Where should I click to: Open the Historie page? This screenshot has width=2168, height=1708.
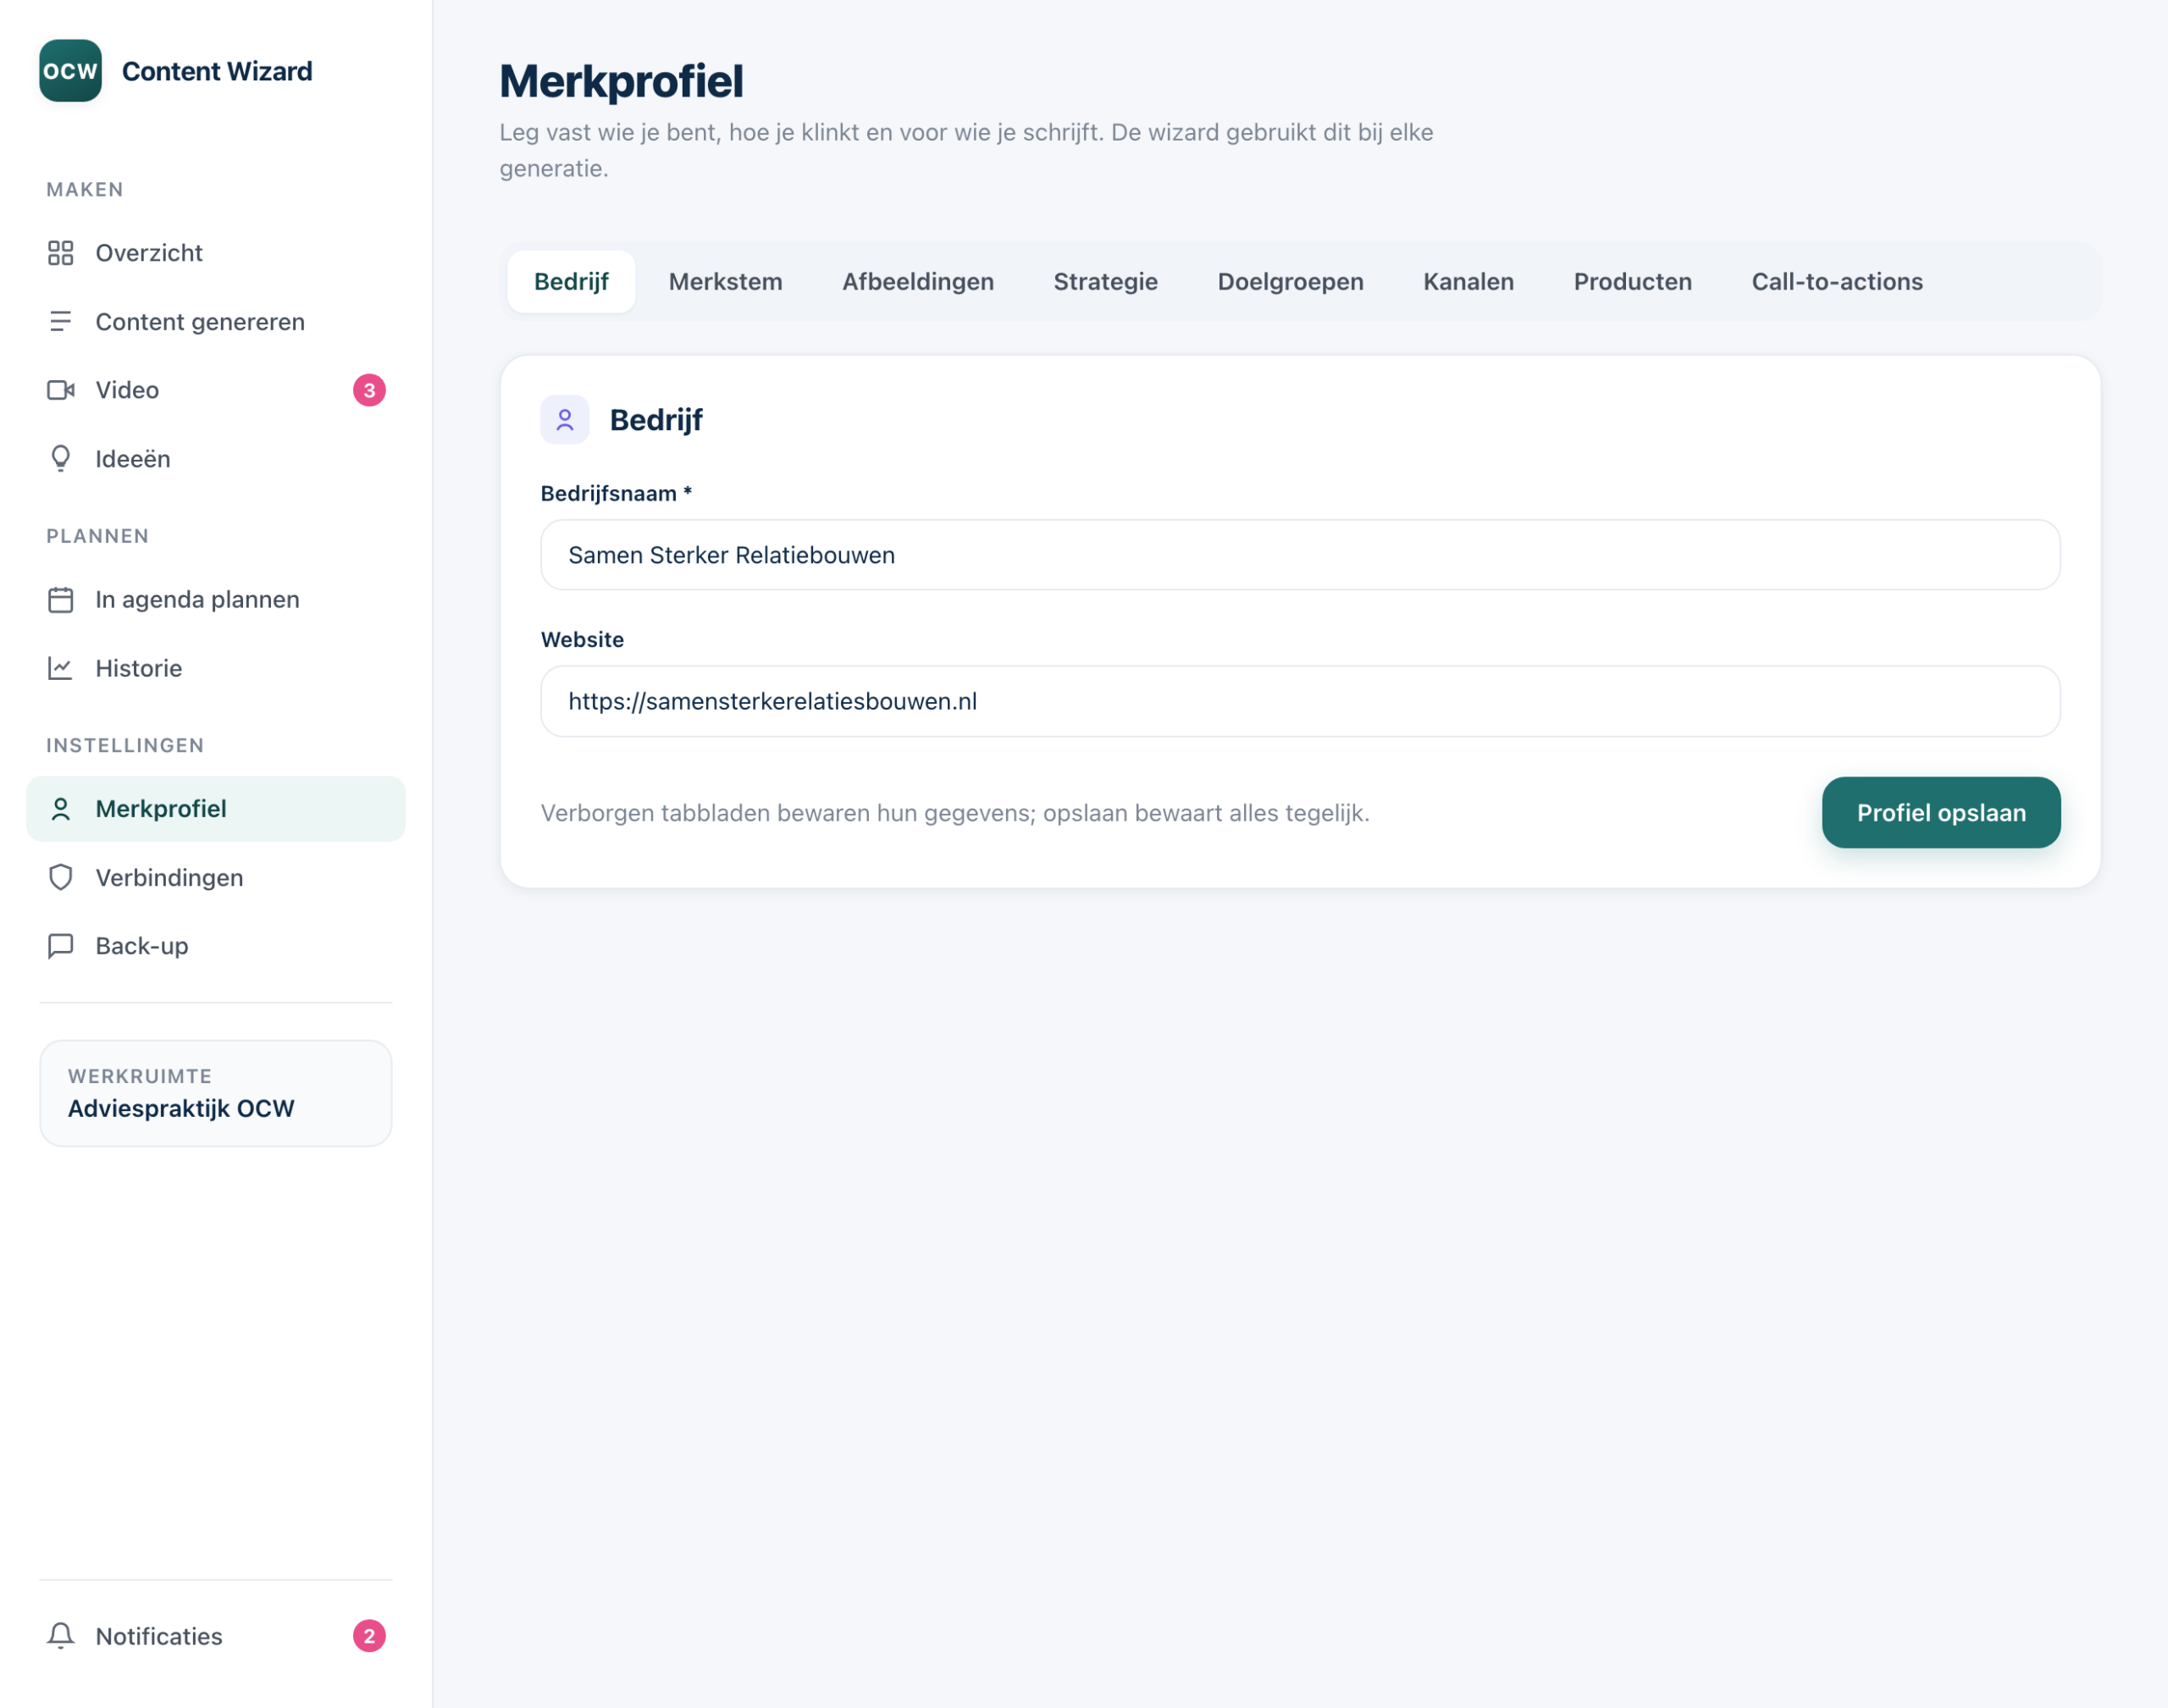[216, 669]
